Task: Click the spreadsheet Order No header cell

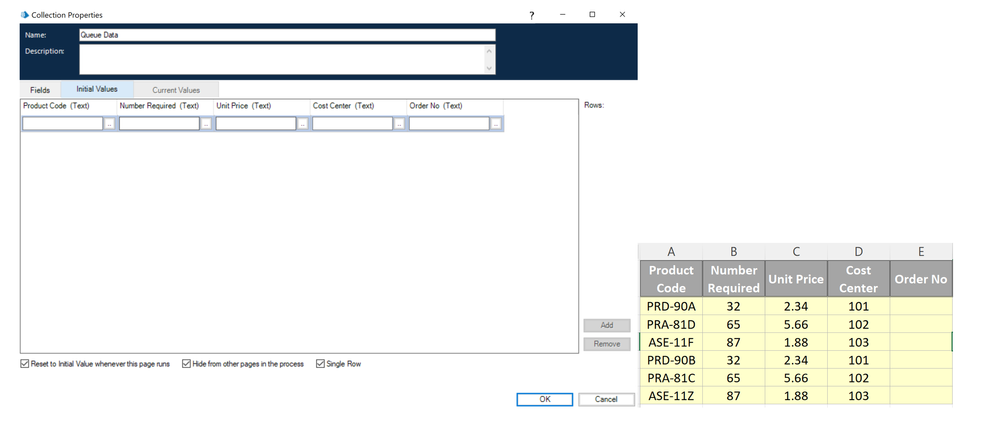Action: click(x=921, y=279)
